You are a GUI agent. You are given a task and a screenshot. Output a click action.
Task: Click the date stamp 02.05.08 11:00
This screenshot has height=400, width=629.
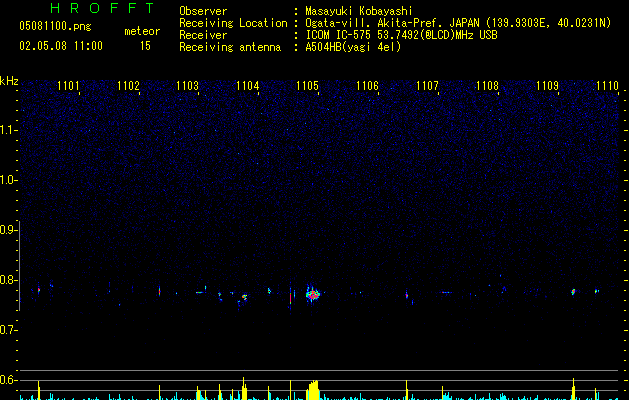coord(61,46)
